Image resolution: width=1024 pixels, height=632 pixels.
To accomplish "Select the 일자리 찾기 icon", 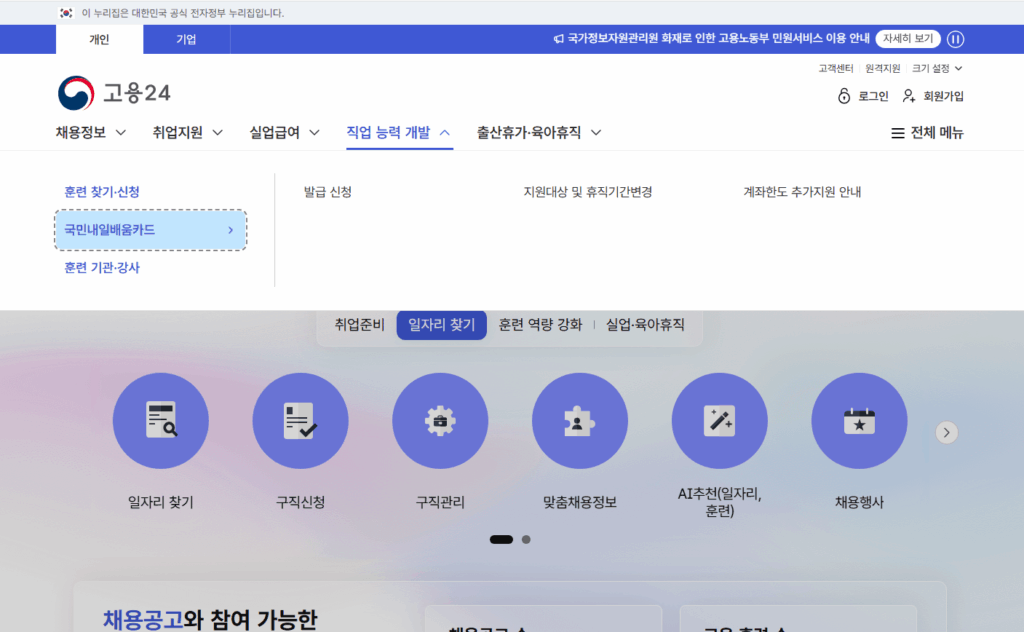I will 160,420.
